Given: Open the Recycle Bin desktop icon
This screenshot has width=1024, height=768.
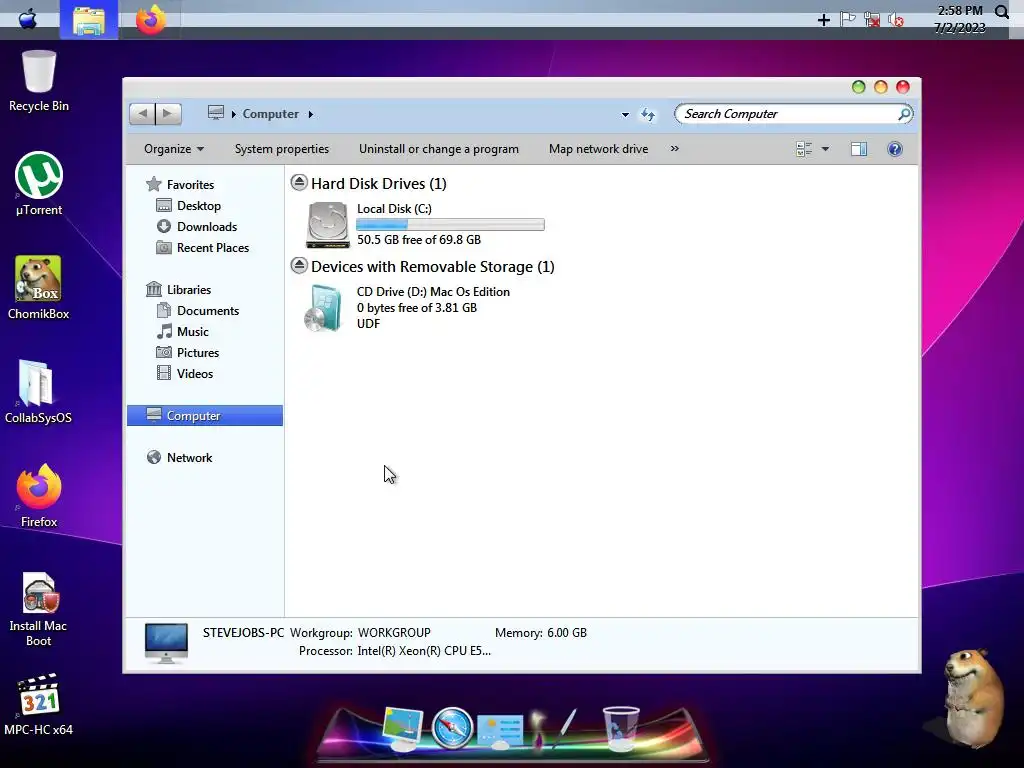Looking at the screenshot, I should pyautogui.click(x=39, y=82).
